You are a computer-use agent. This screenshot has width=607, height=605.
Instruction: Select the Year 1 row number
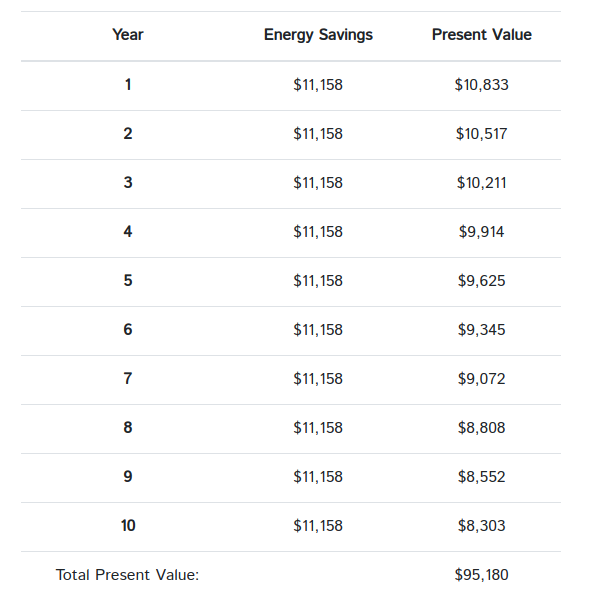128,84
